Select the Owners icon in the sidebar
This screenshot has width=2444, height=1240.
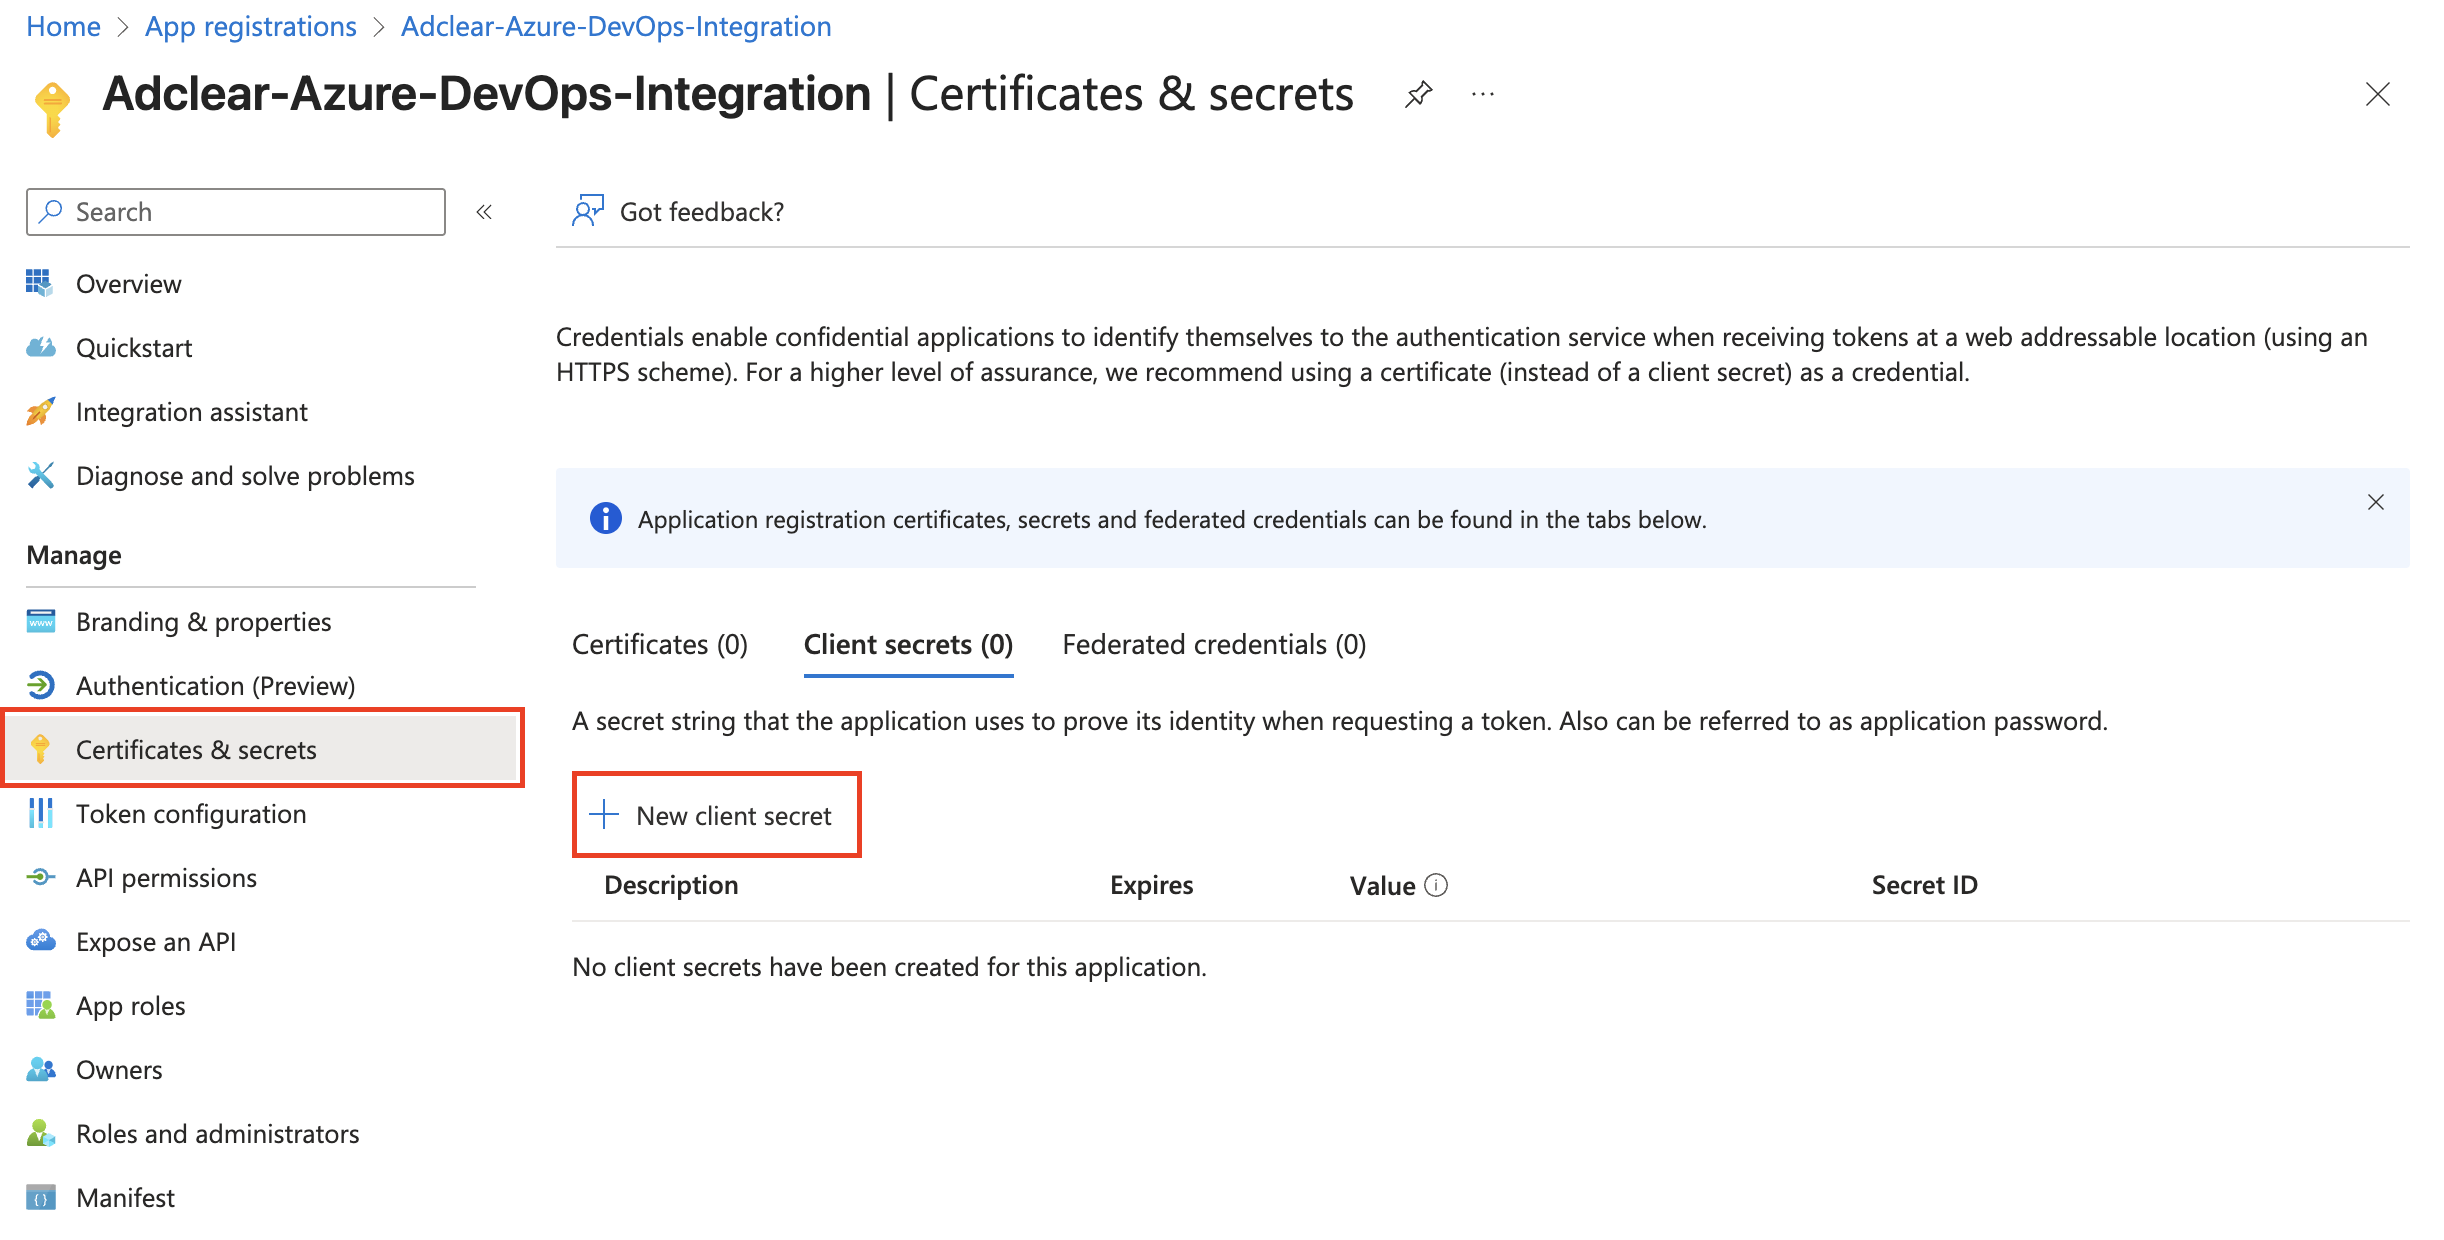[41, 1069]
